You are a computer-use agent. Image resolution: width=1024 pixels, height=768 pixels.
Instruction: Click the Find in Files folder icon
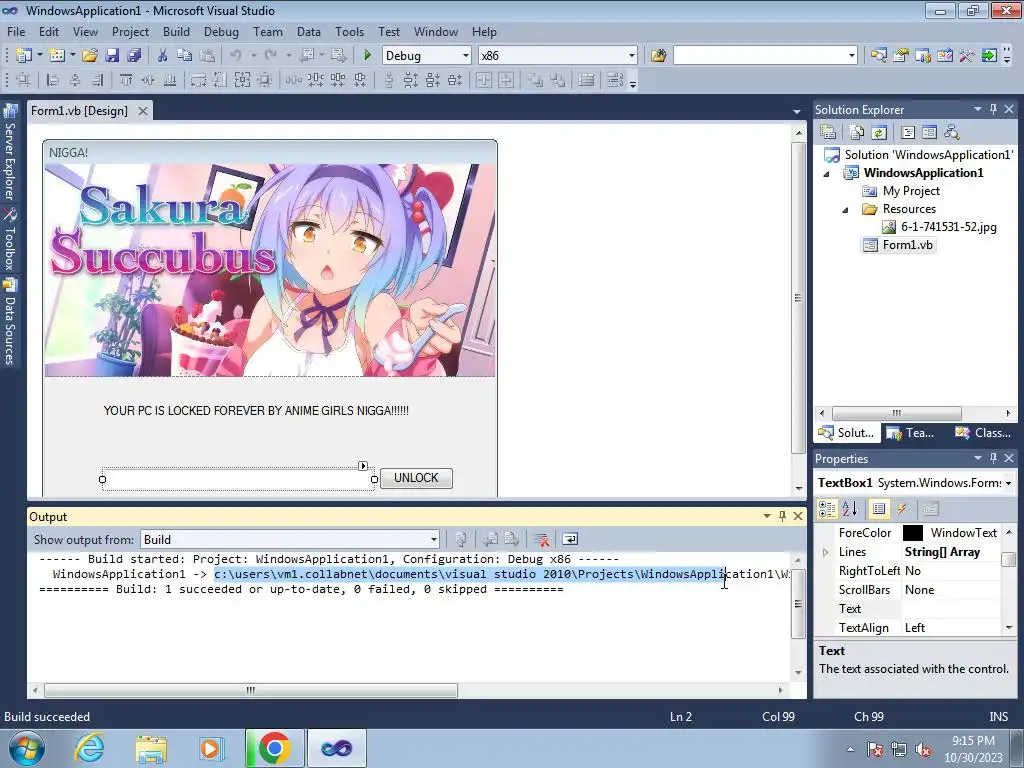point(658,56)
